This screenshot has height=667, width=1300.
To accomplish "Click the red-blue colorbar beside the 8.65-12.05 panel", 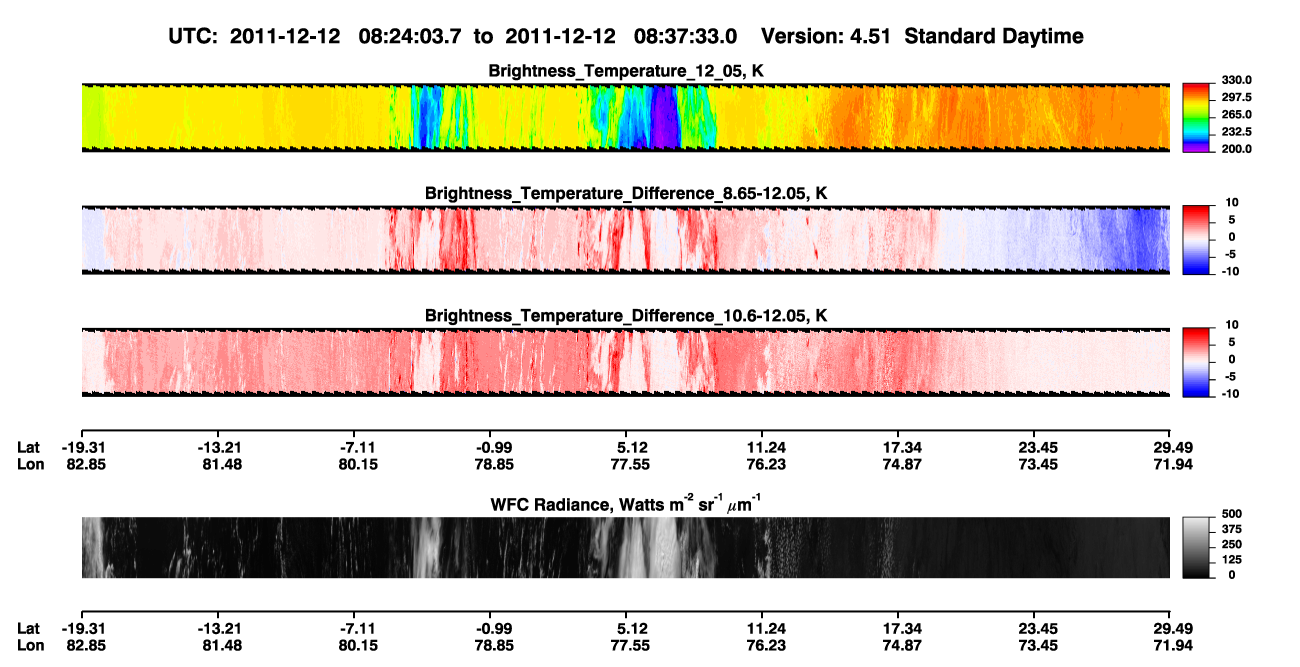I will click(x=1197, y=239).
